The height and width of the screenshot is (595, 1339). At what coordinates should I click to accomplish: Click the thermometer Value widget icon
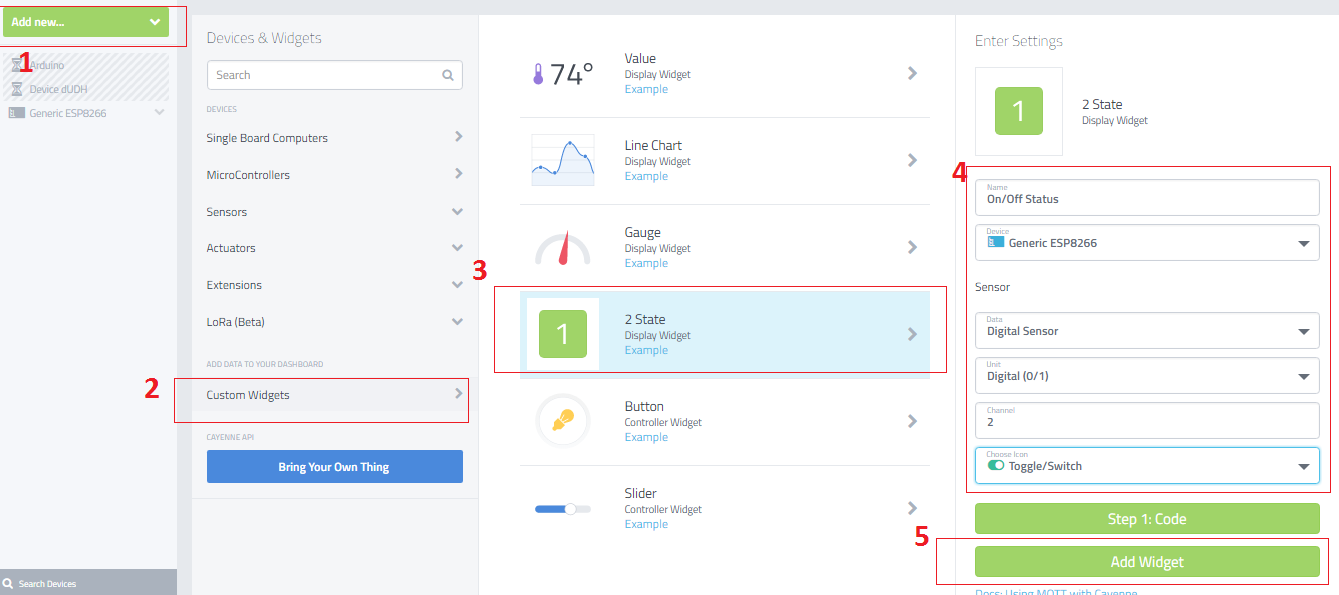pos(538,74)
